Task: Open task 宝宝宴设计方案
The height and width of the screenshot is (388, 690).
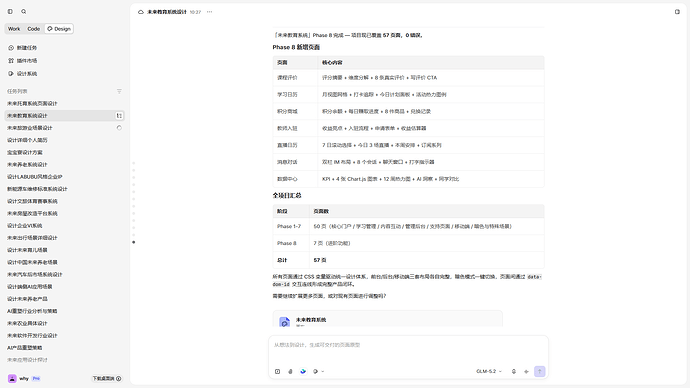Action: tap(64, 152)
